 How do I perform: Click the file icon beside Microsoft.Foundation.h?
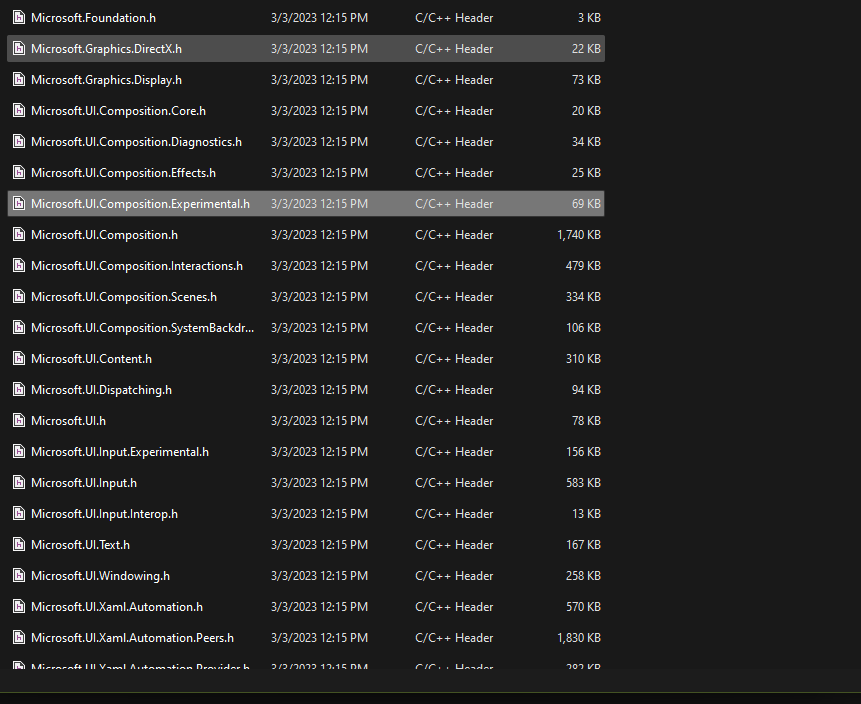coord(19,18)
